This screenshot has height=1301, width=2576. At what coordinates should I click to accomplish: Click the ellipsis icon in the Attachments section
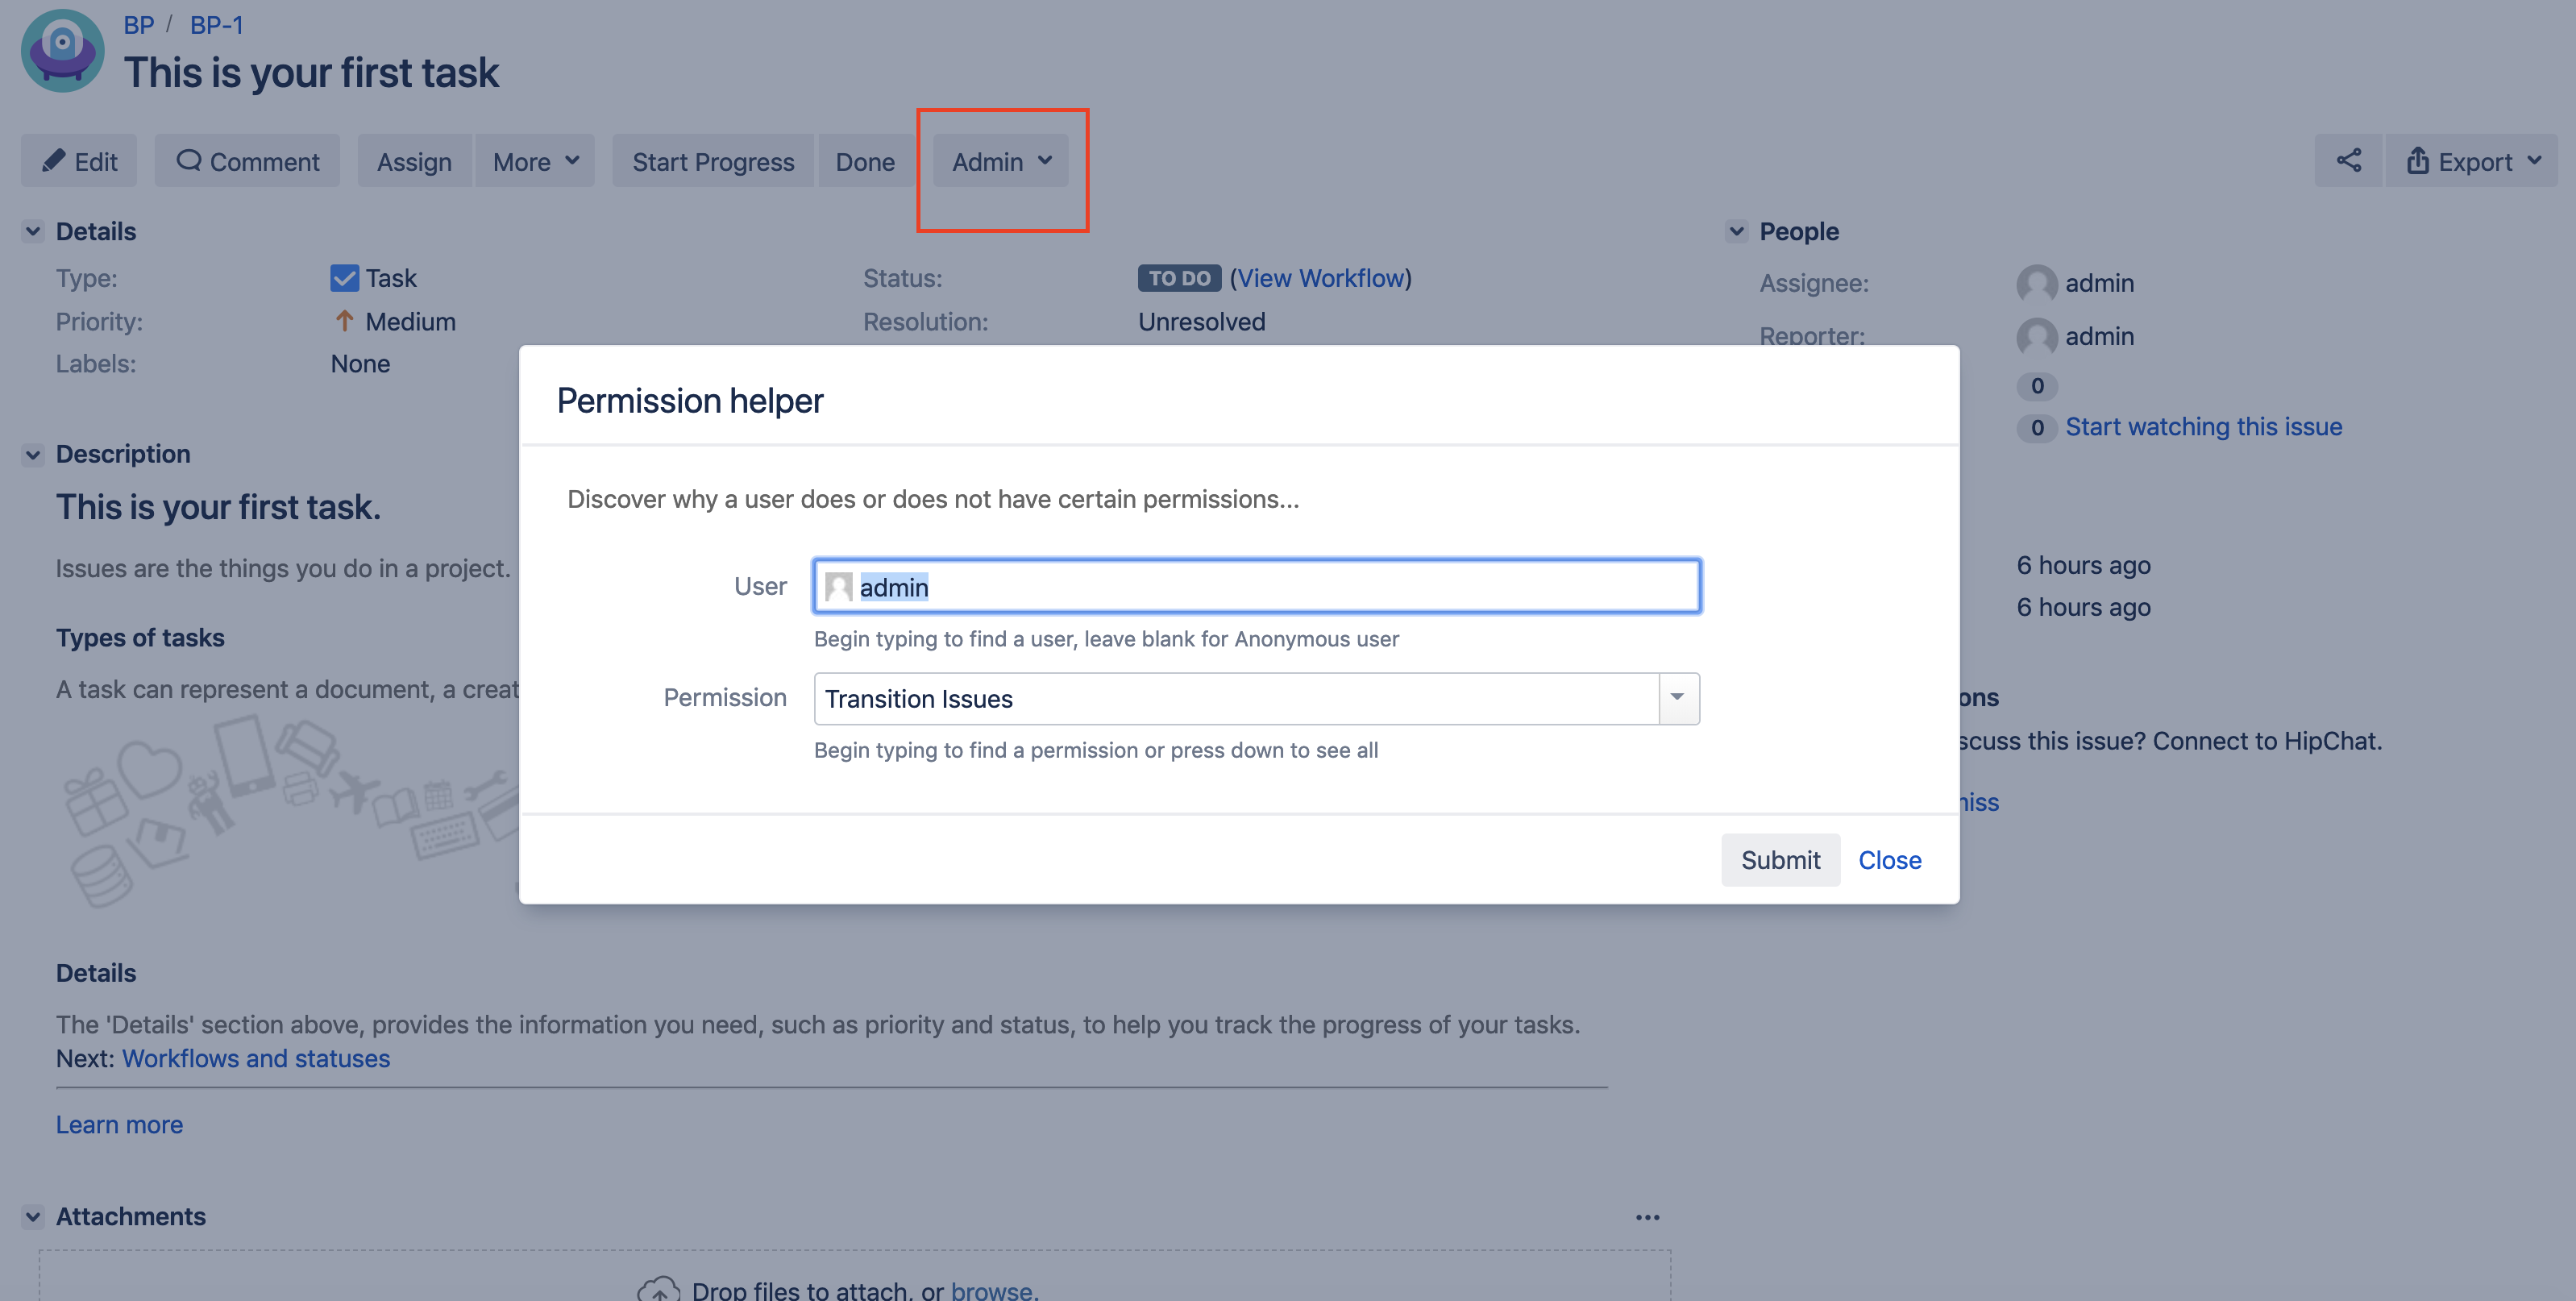pos(1648,1216)
